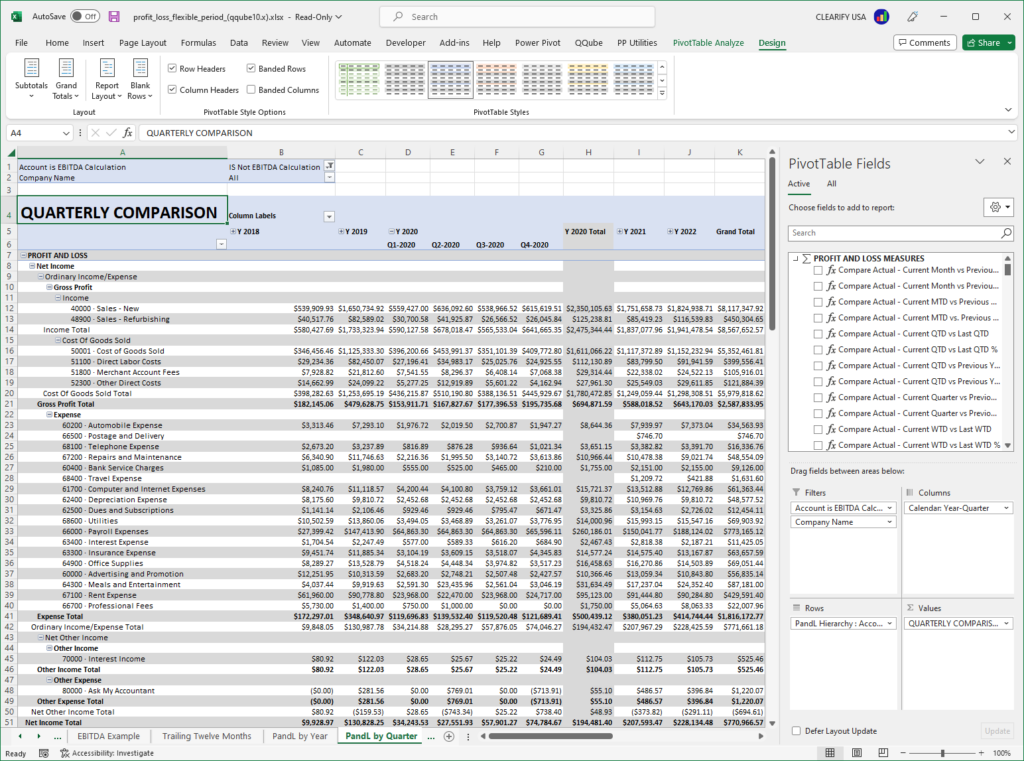
Task: Open the Blank Rows options
Action: (x=140, y=79)
